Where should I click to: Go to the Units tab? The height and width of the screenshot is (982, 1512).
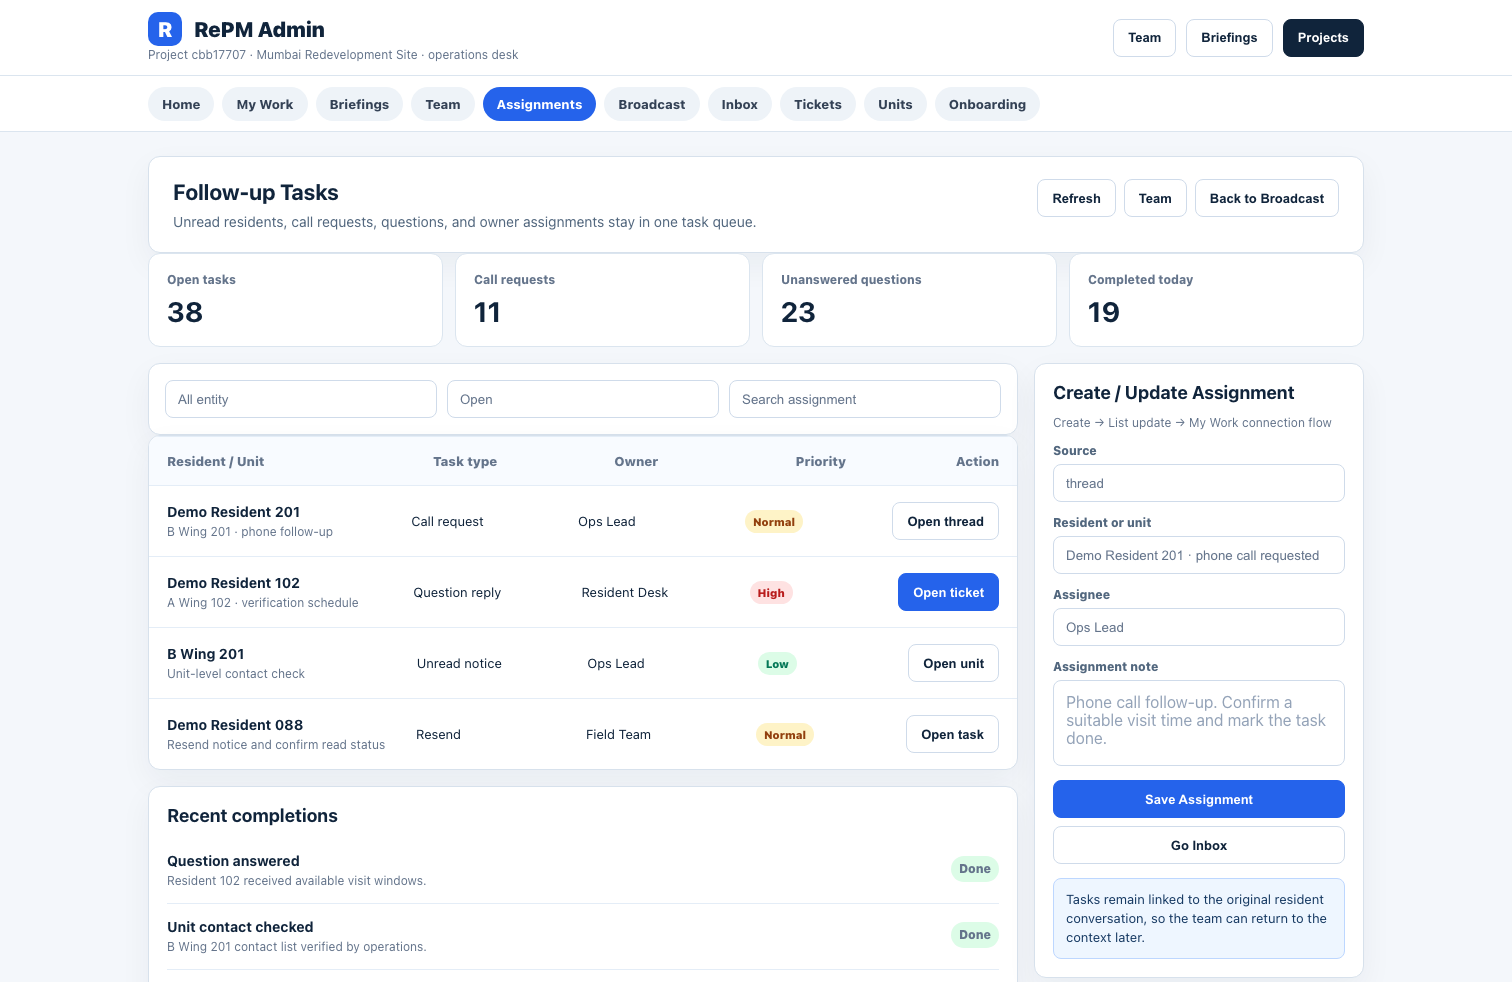pyautogui.click(x=895, y=104)
